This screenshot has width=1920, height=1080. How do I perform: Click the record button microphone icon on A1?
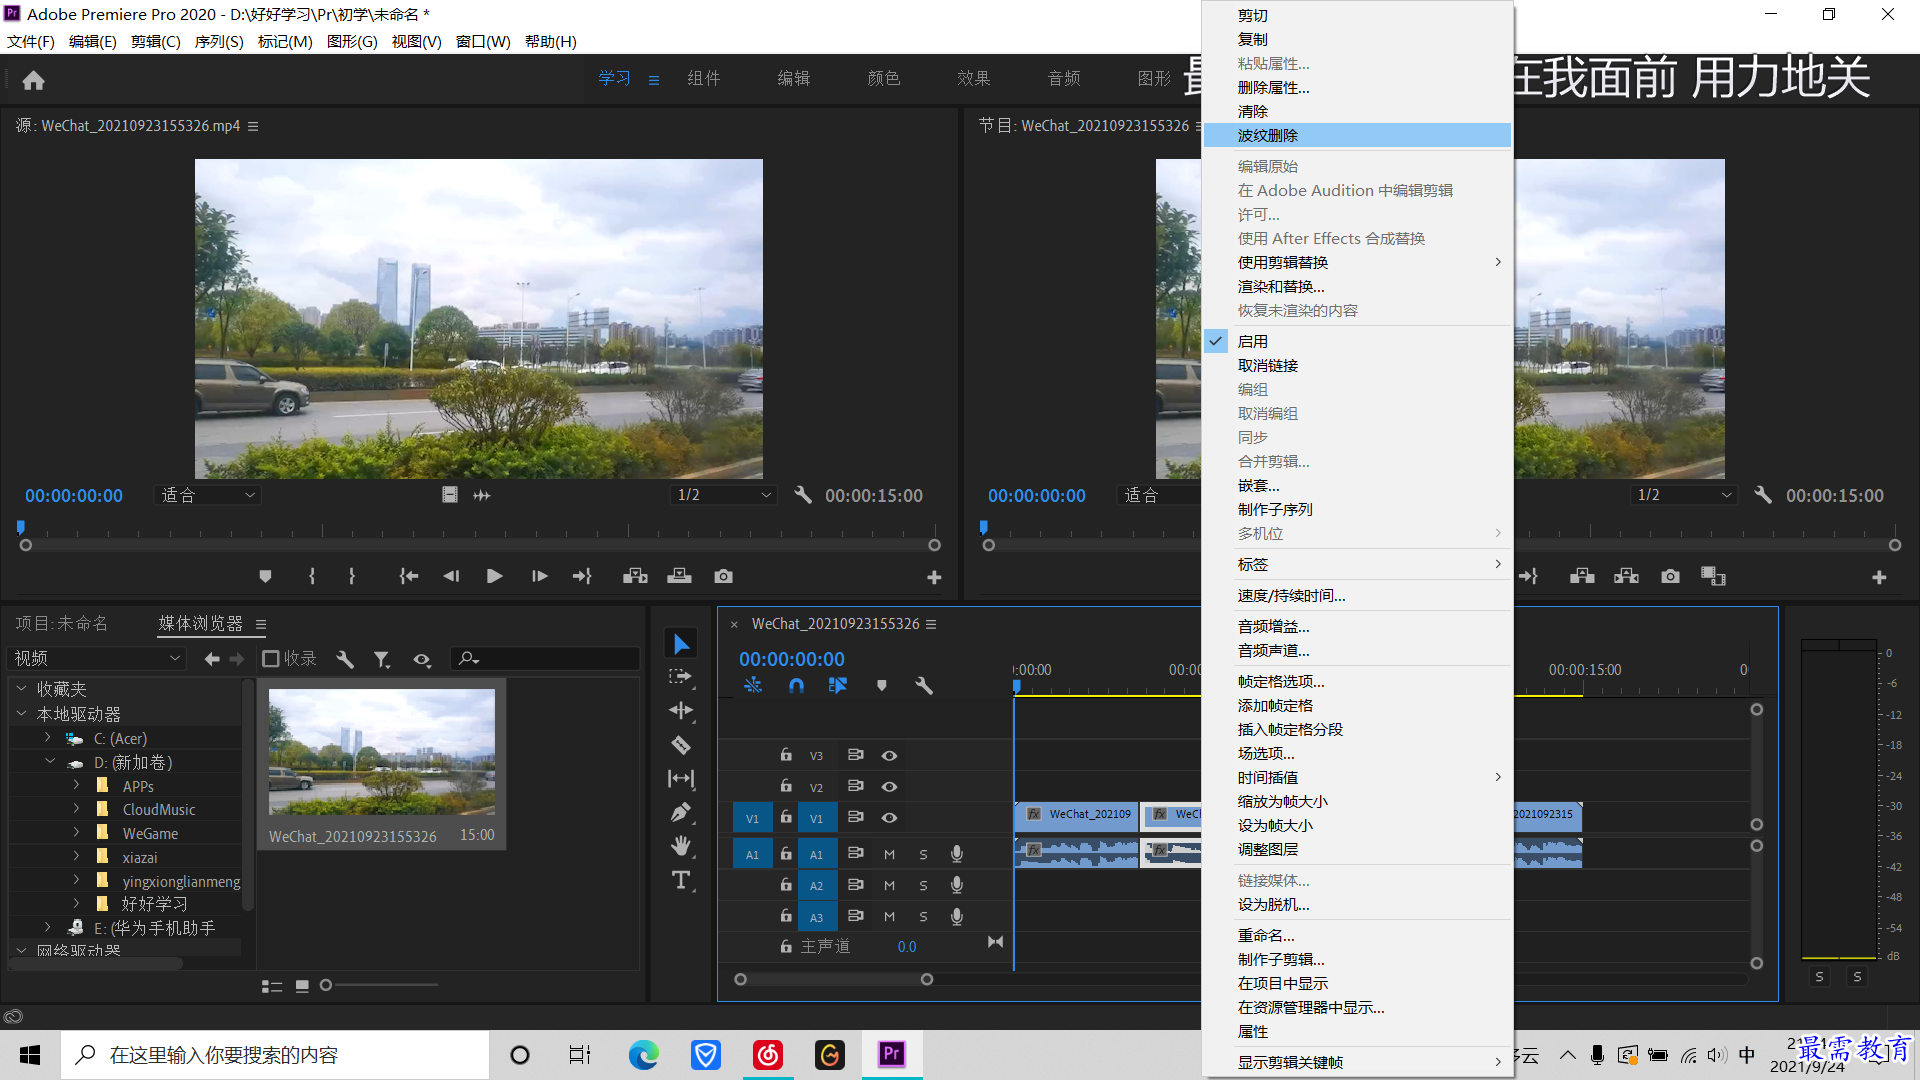pyautogui.click(x=957, y=853)
